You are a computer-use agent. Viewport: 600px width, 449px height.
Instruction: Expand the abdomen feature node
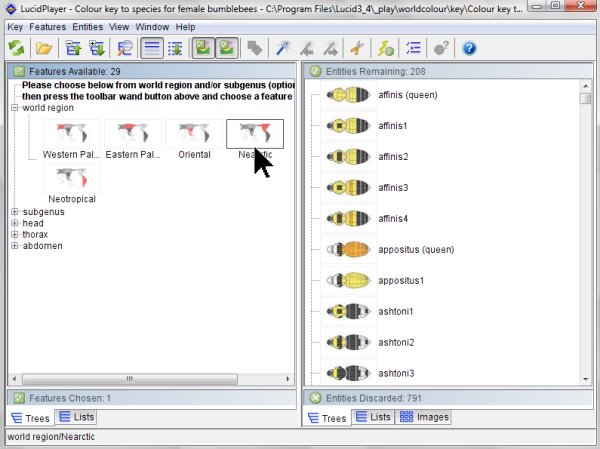point(15,246)
